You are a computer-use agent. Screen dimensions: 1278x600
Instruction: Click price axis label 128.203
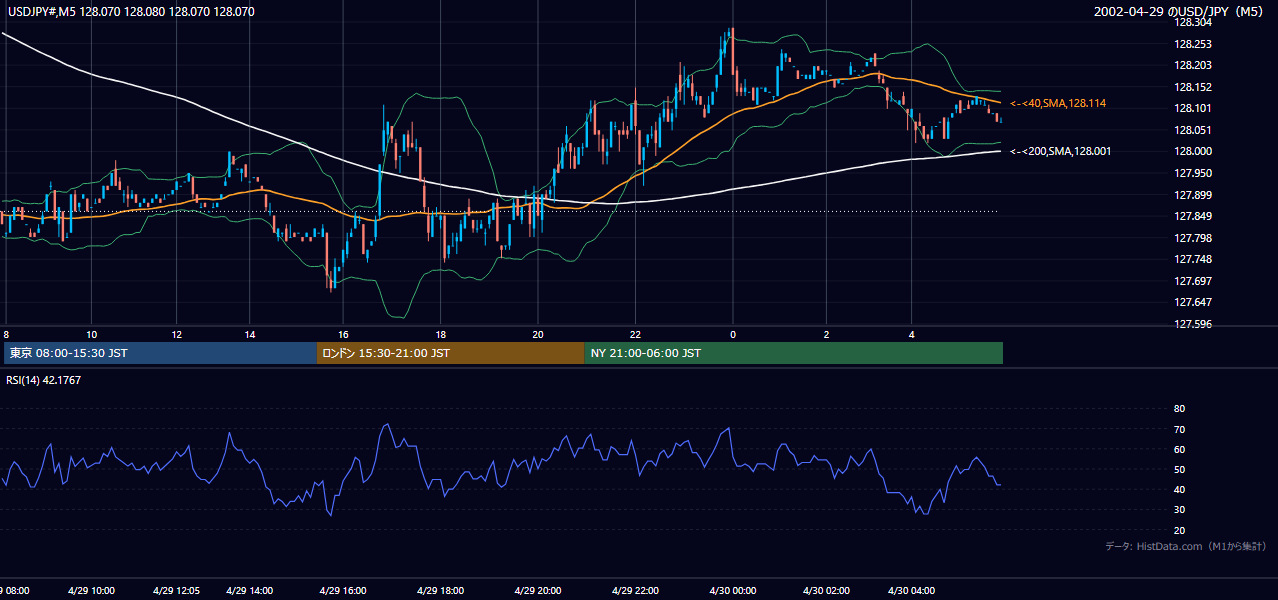[1194, 66]
